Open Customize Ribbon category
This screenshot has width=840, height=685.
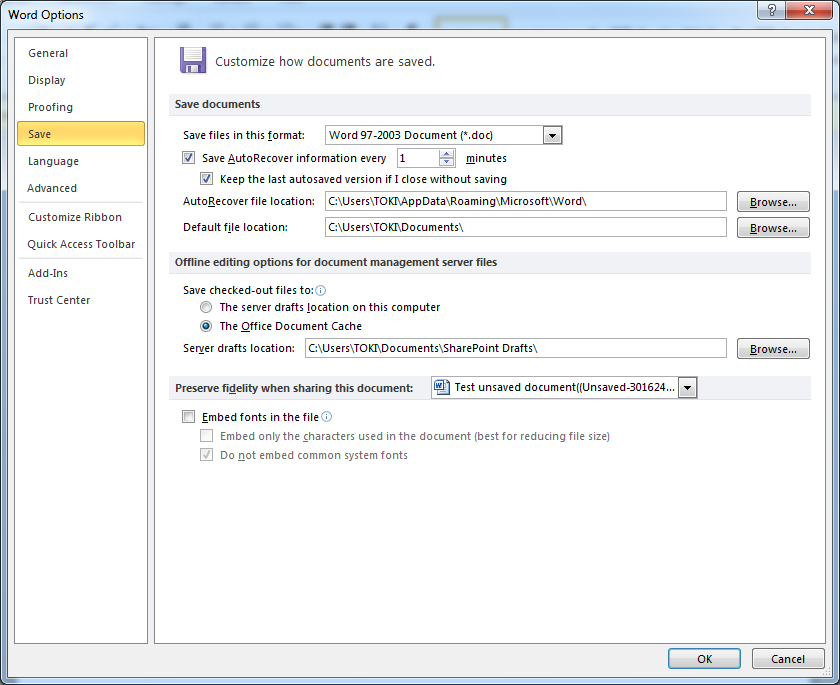(x=81, y=217)
